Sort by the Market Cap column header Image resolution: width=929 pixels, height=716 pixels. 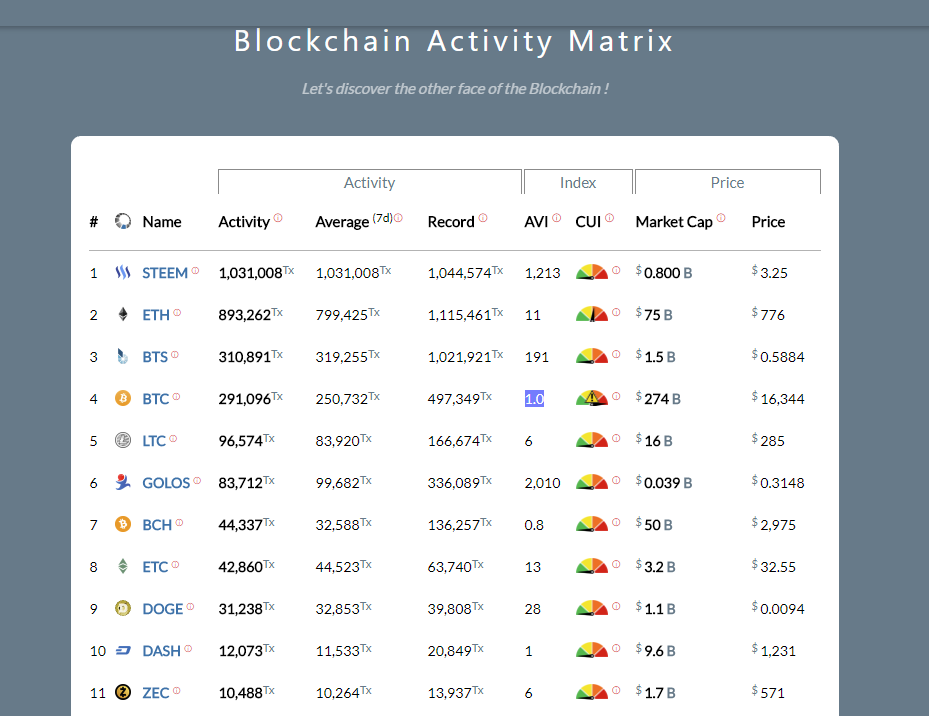tap(674, 222)
